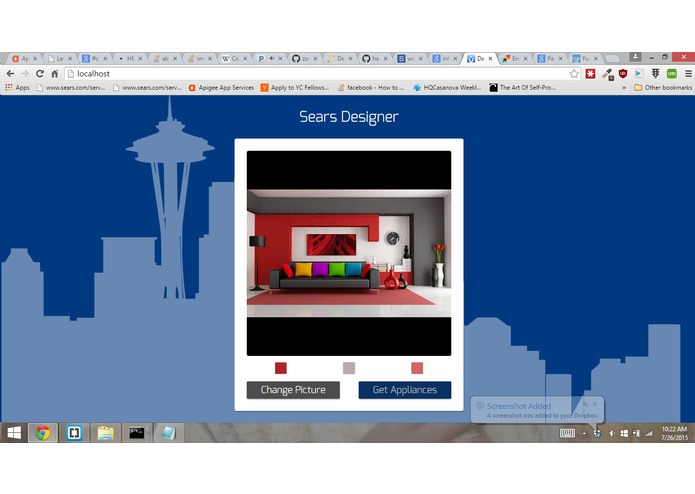This screenshot has width=695, height=494.
Task: Open the Windows Start button
Action: 14,433
